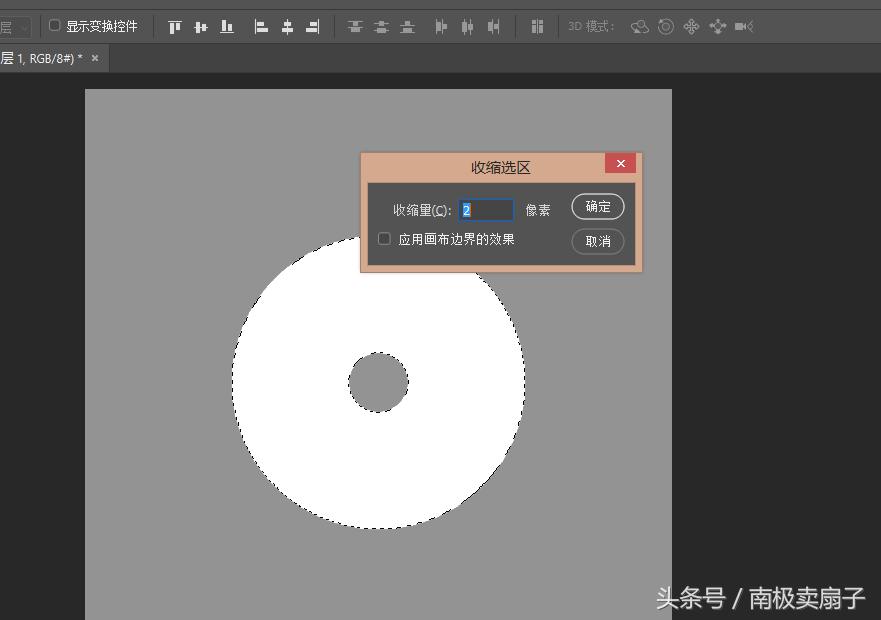This screenshot has height=620, width=881.
Task: Click the 3D pan camera icon
Action: (x=691, y=26)
